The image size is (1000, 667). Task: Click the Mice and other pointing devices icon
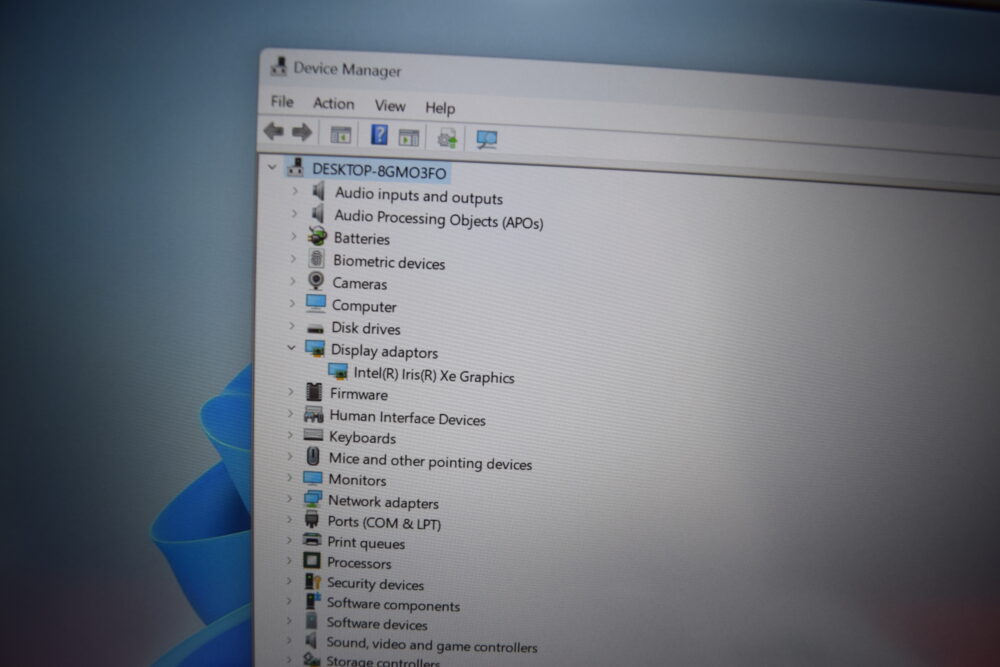tap(312, 456)
